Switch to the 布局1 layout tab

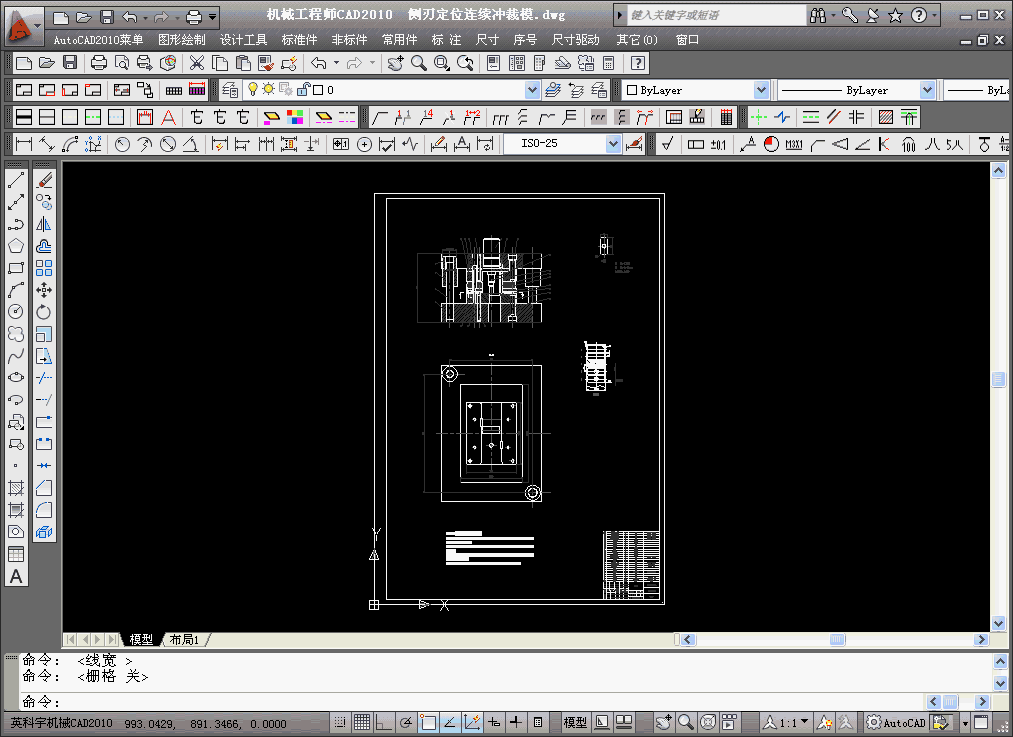point(184,639)
